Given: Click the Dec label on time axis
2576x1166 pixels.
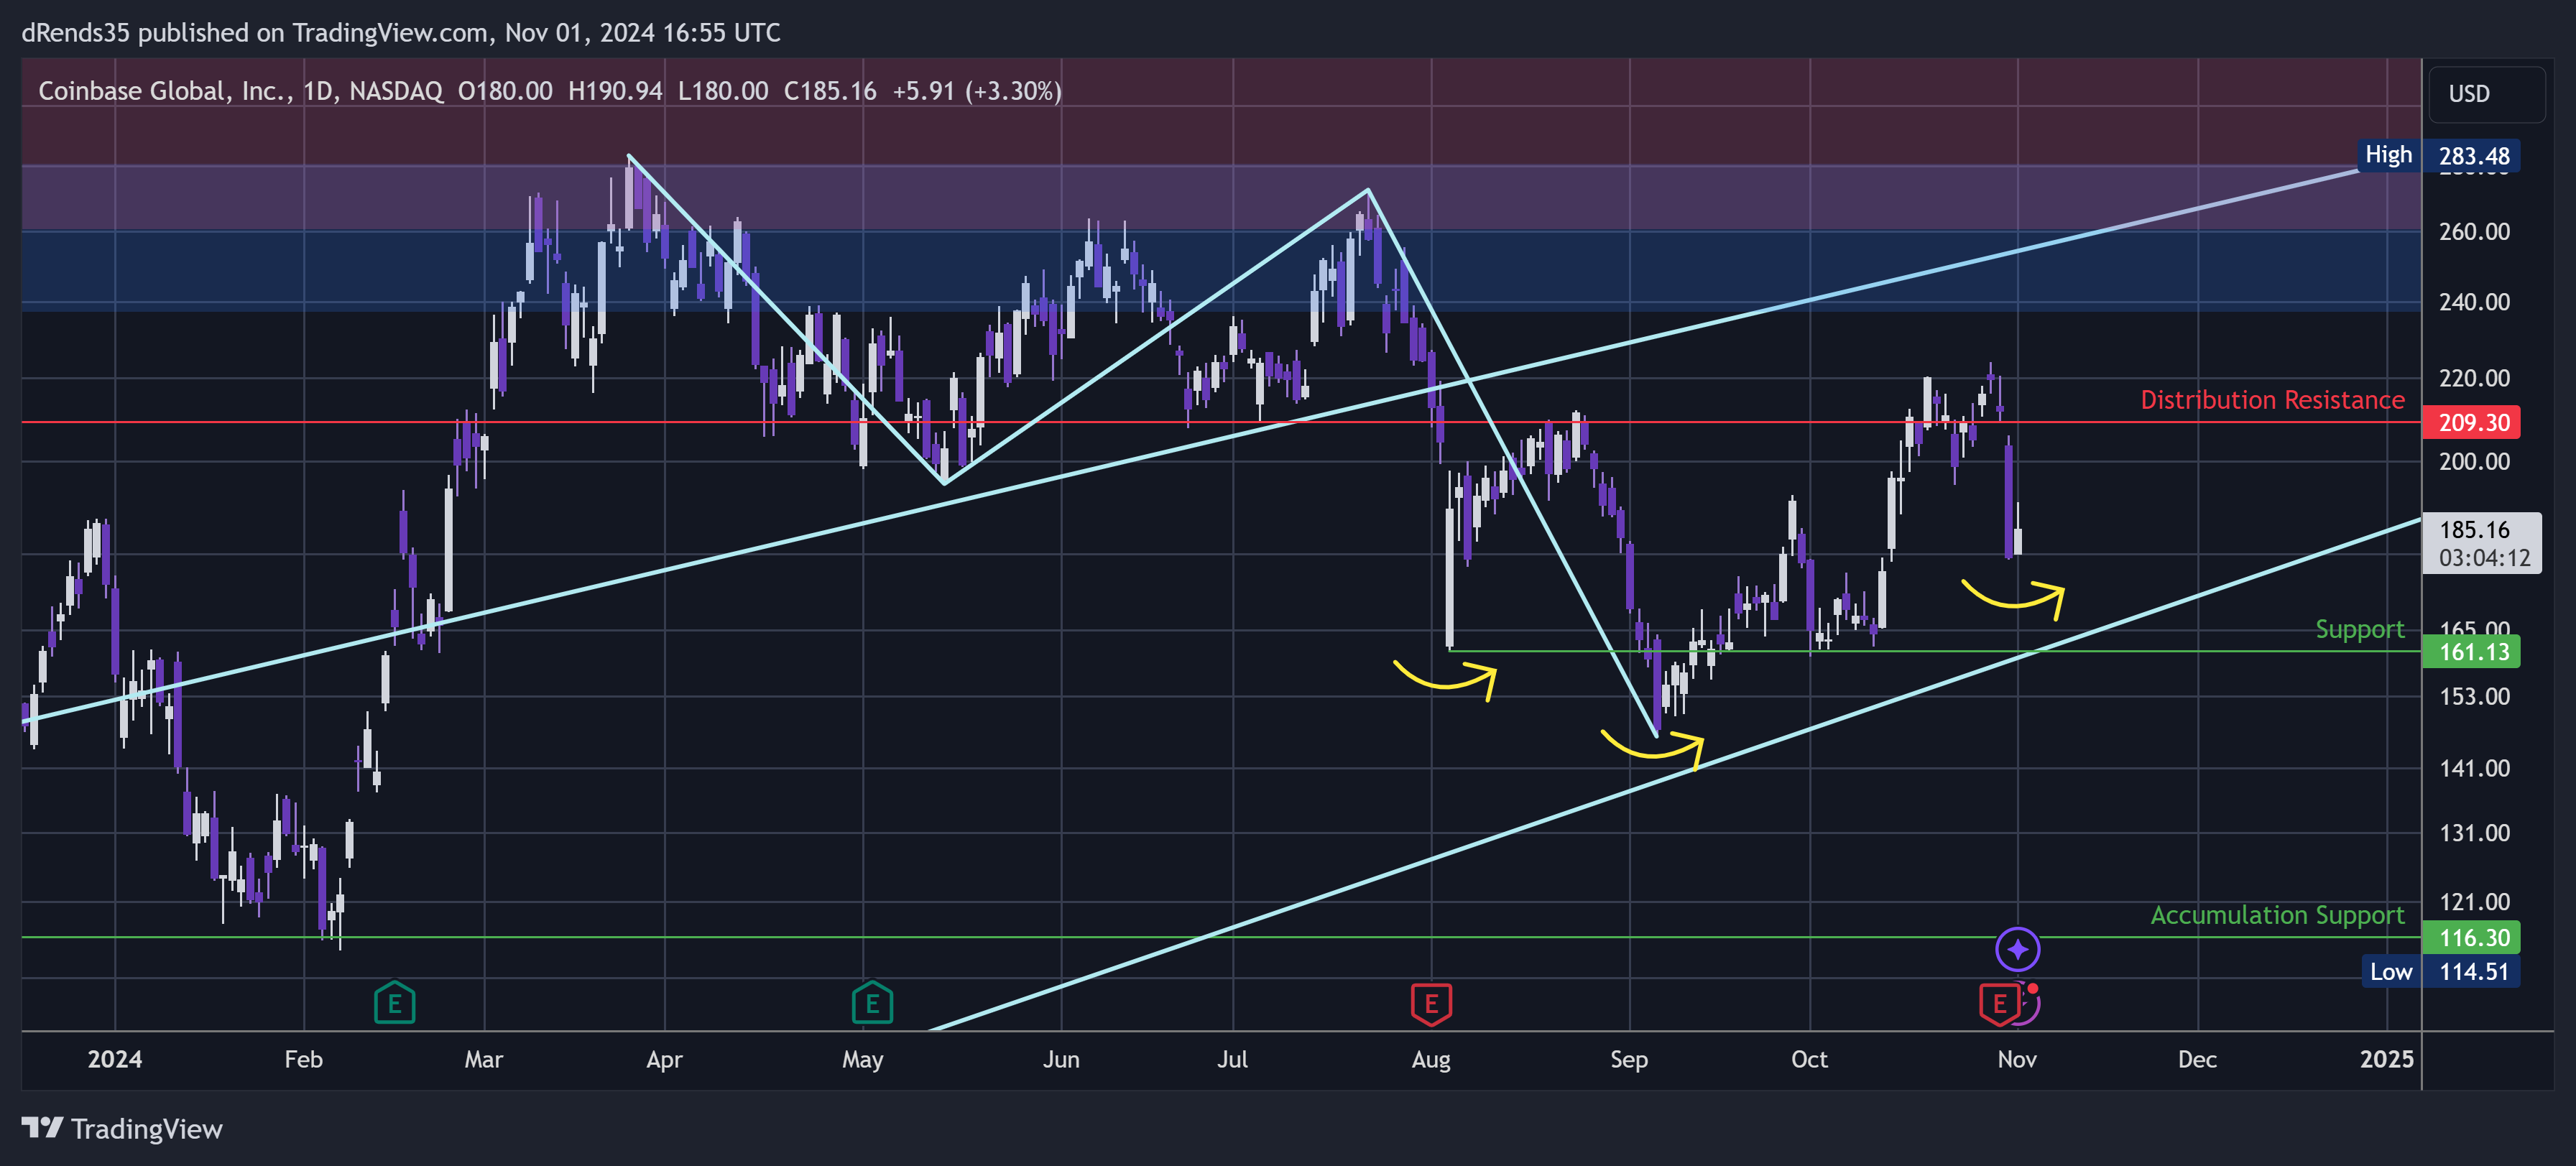Looking at the screenshot, I should click(2197, 1059).
